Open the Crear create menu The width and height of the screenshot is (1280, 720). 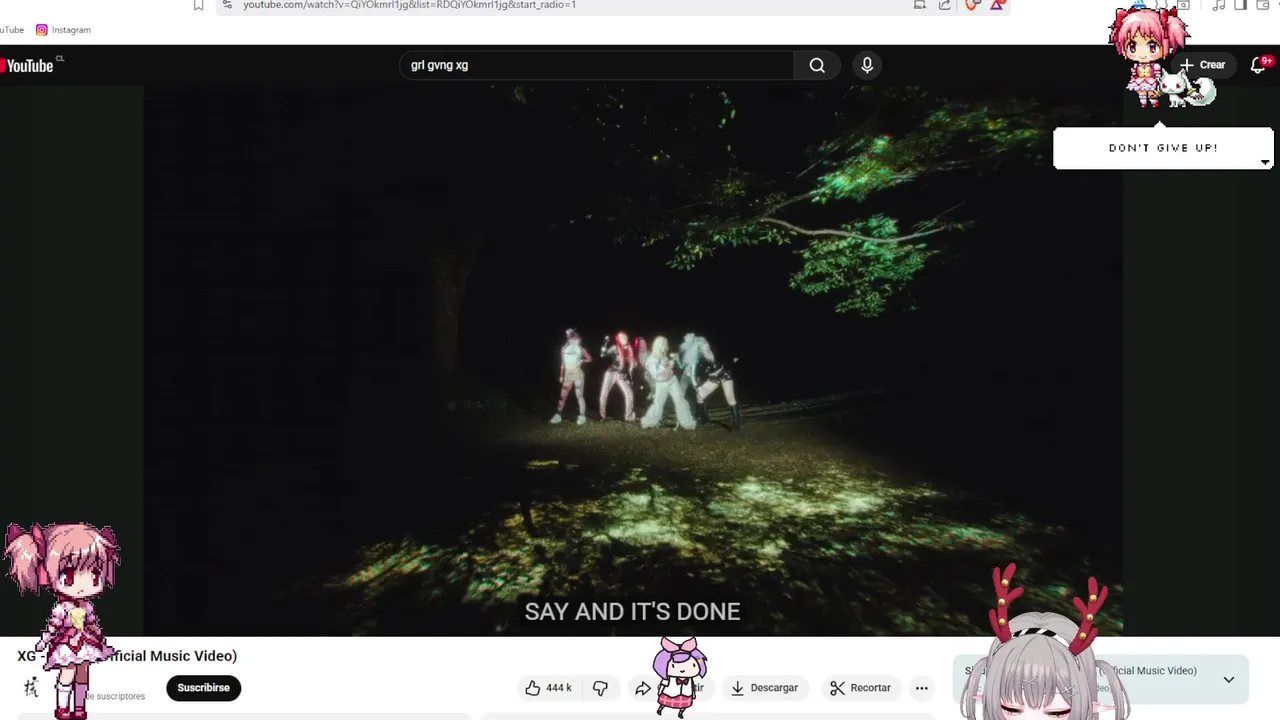pyautogui.click(x=1203, y=65)
